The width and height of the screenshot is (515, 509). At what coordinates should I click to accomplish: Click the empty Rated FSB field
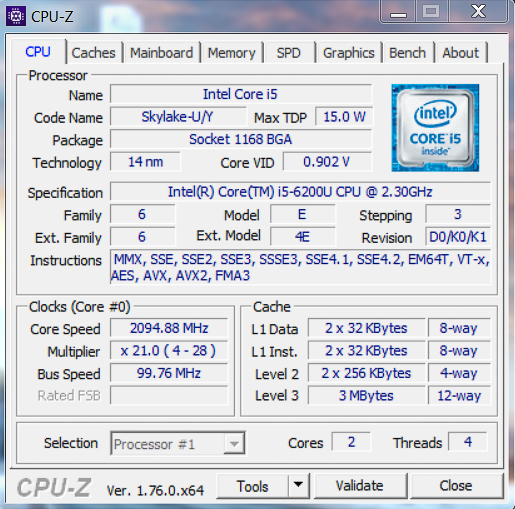point(169,395)
